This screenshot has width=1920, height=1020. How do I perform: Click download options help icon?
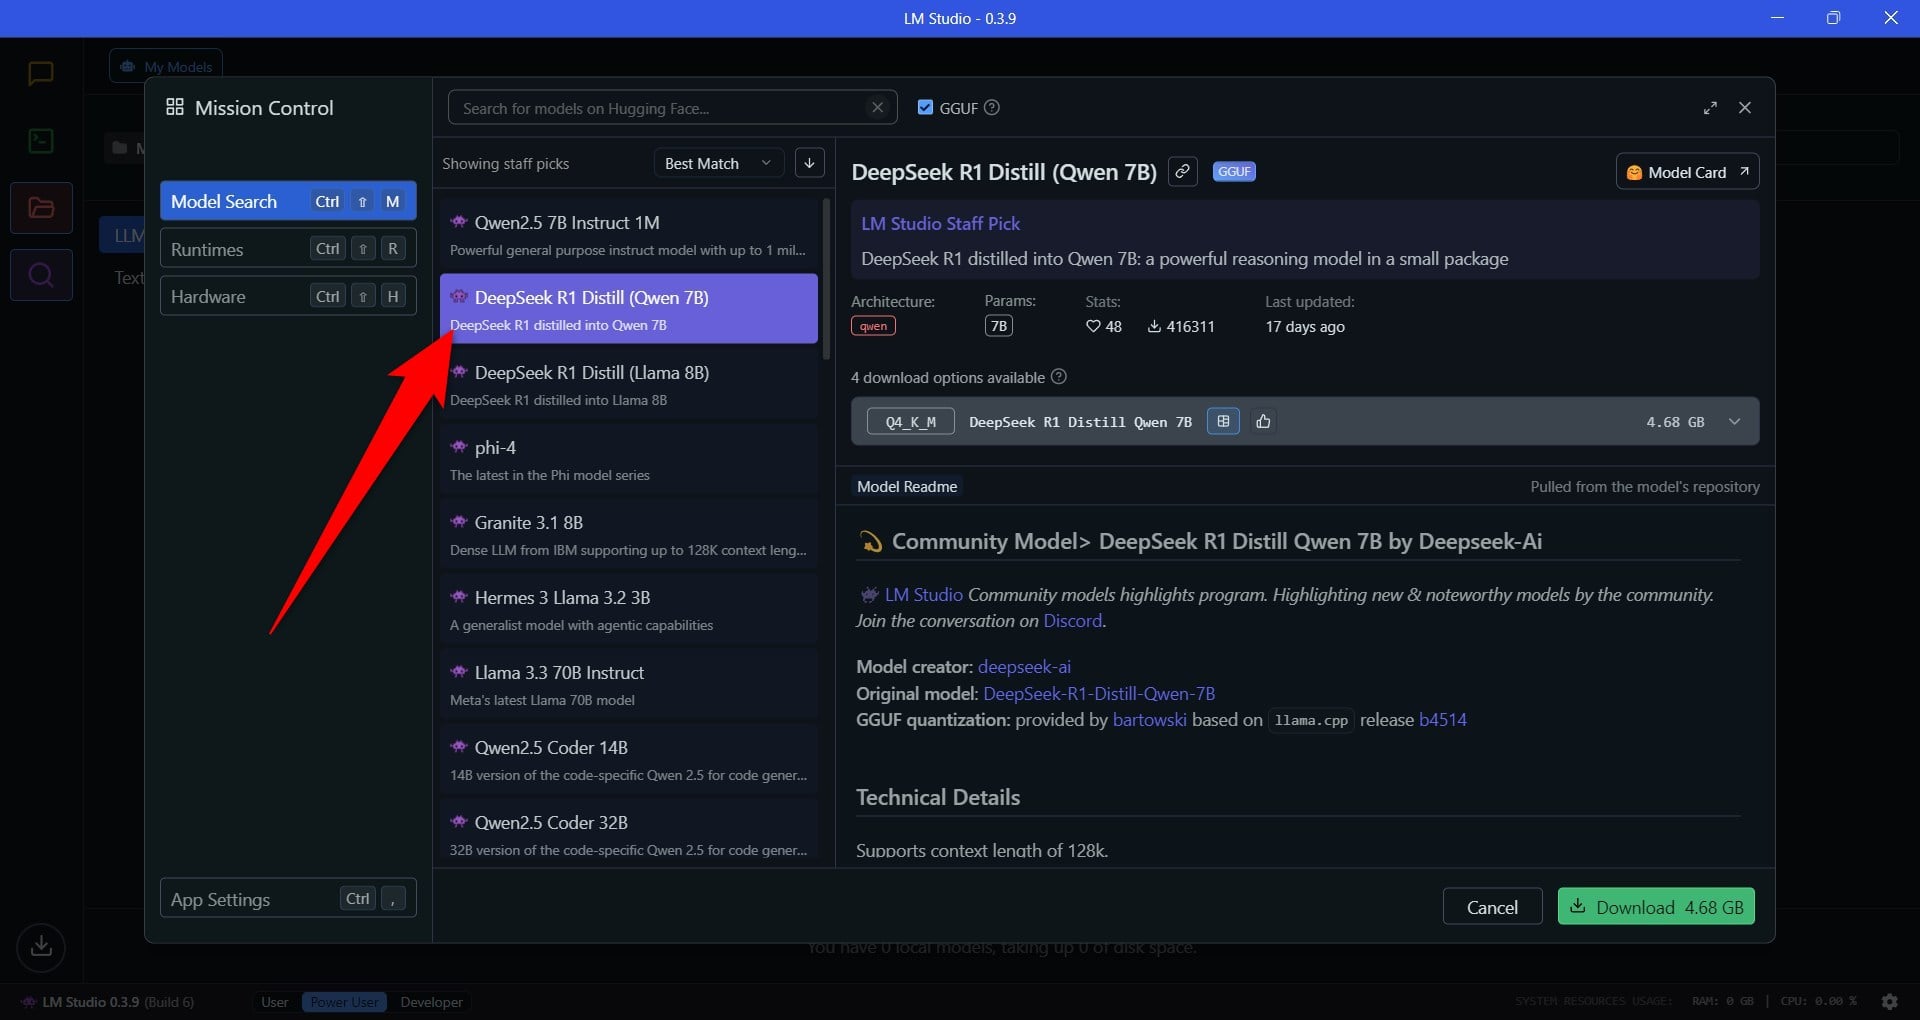click(x=1059, y=376)
